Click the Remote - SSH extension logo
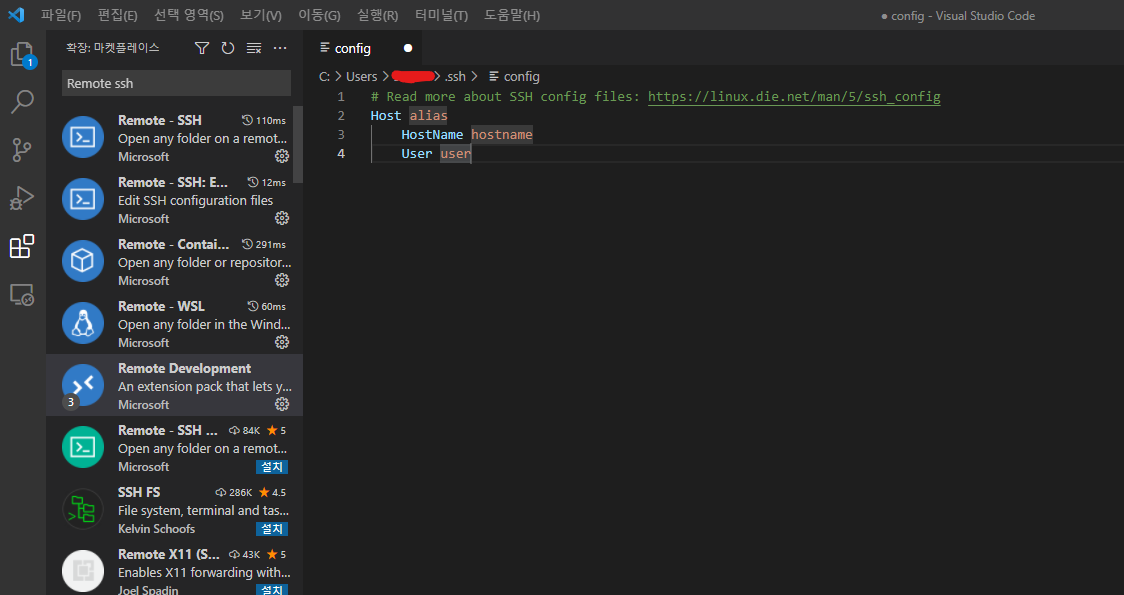 click(x=83, y=137)
